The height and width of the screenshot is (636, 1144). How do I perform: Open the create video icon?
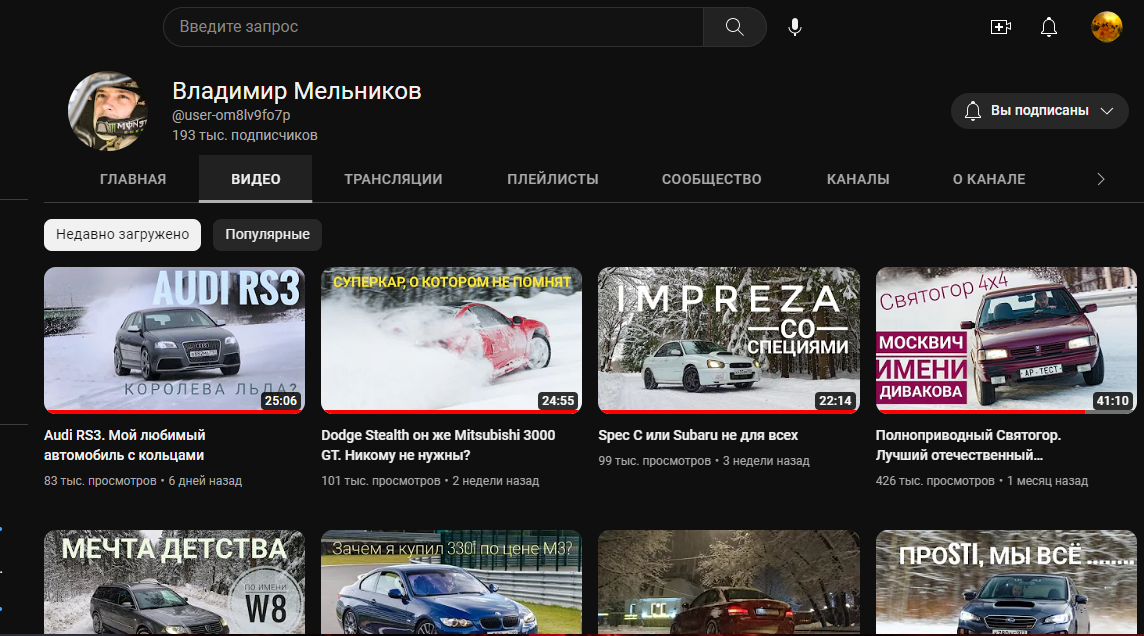click(1000, 27)
